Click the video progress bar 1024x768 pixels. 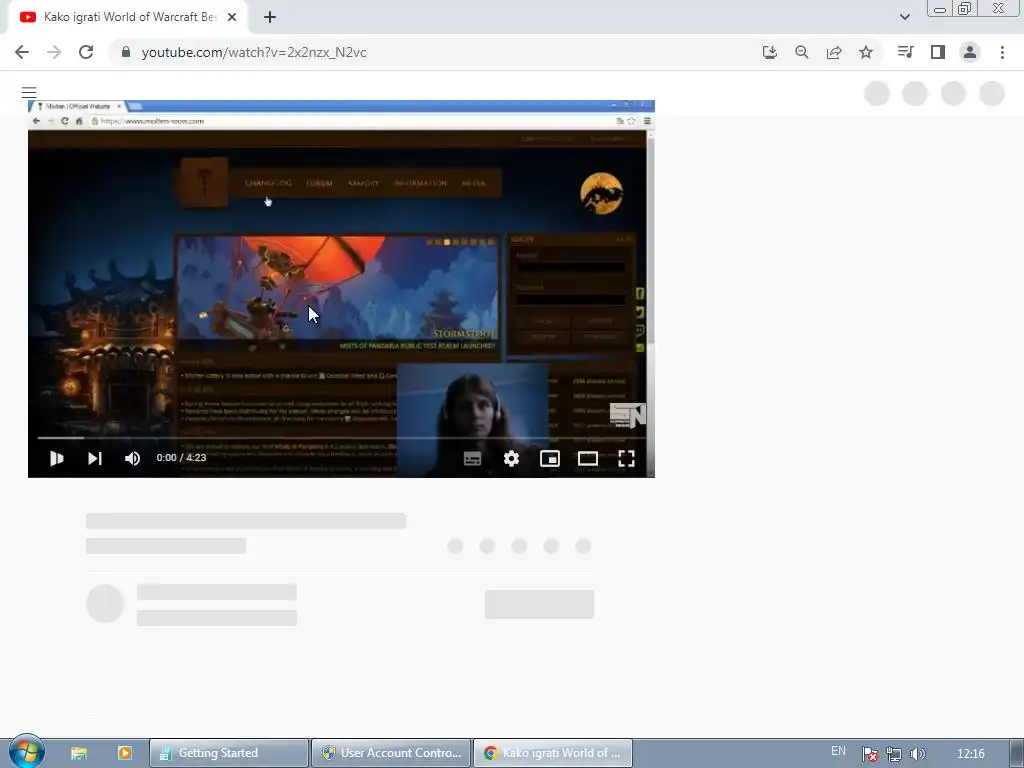point(341,438)
